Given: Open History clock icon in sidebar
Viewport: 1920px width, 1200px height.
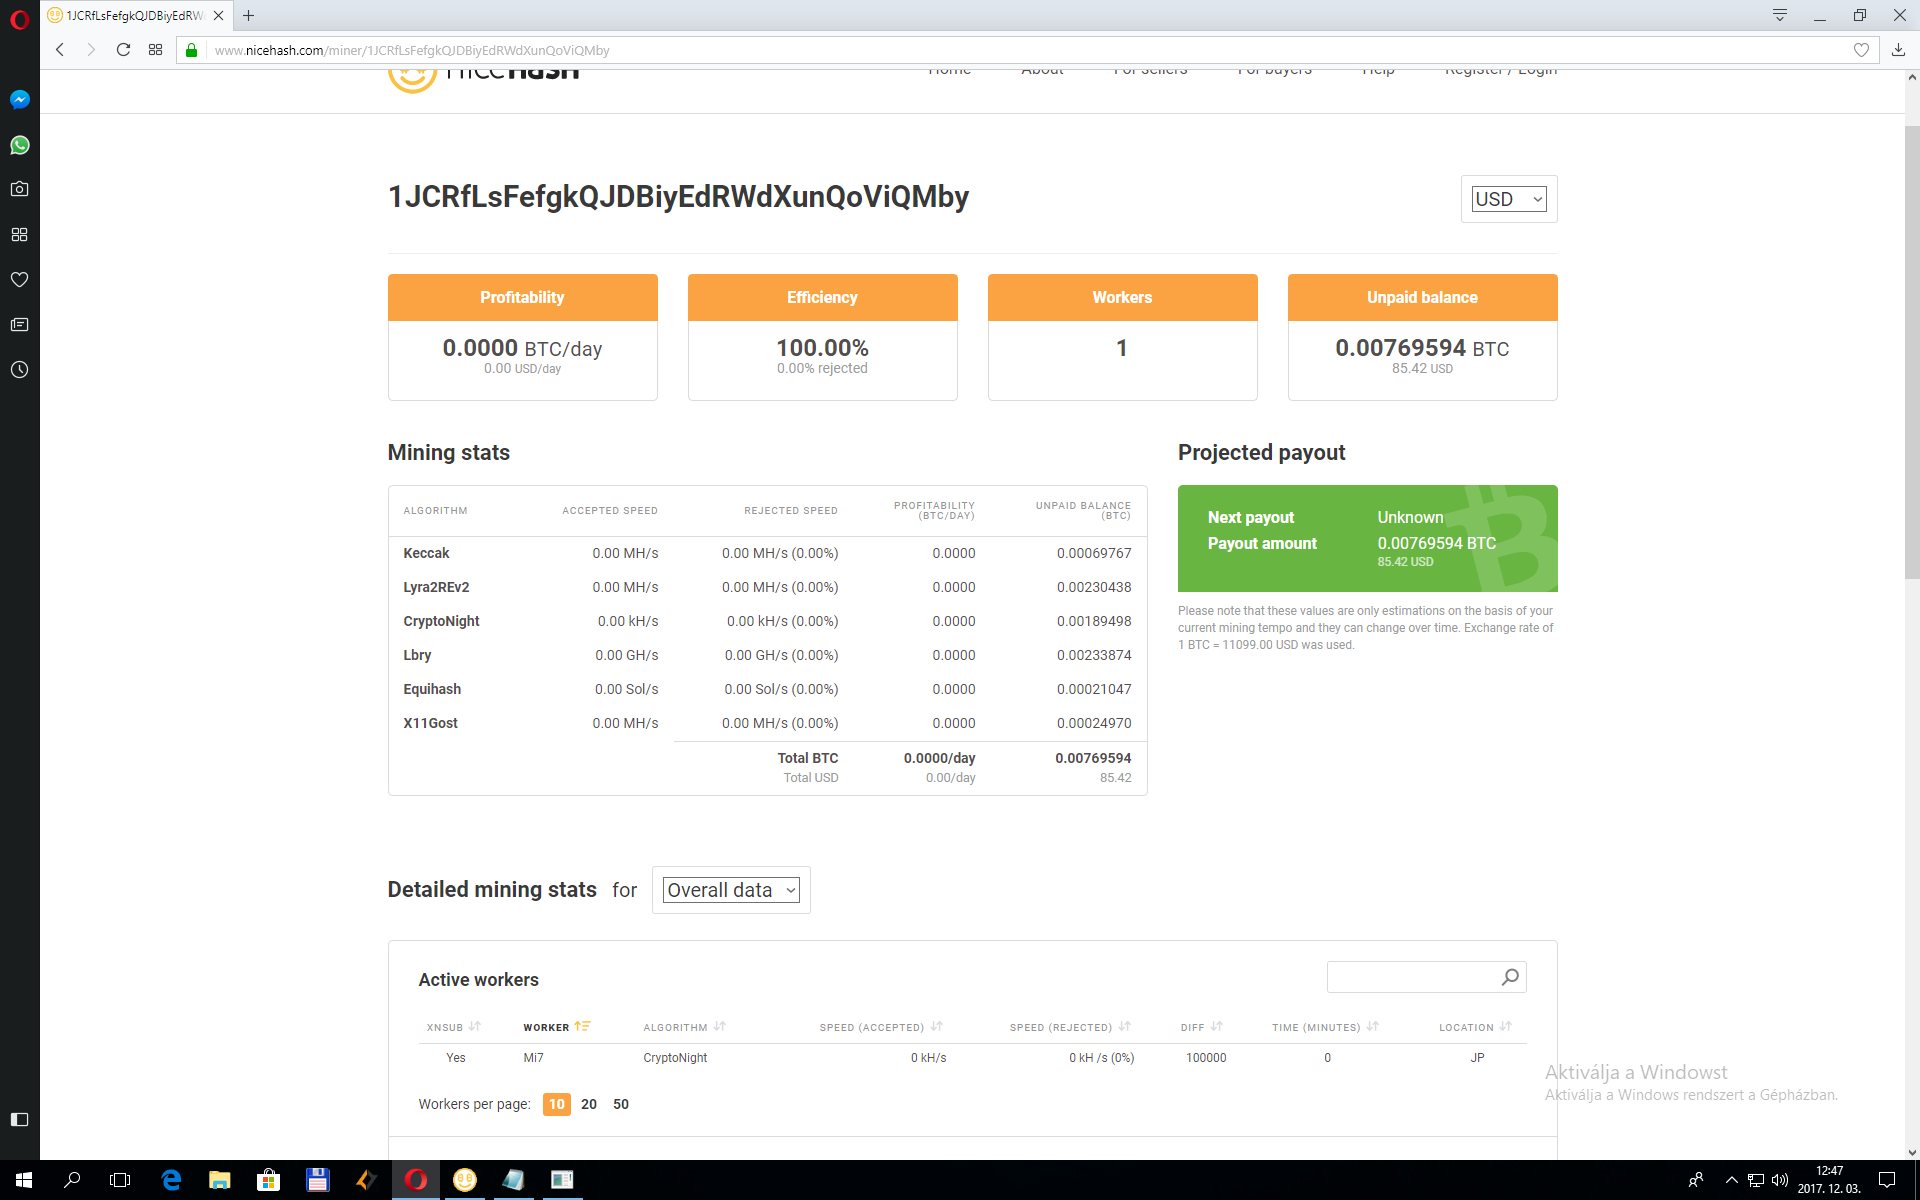Looking at the screenshot, I should [x=19, y=370].
